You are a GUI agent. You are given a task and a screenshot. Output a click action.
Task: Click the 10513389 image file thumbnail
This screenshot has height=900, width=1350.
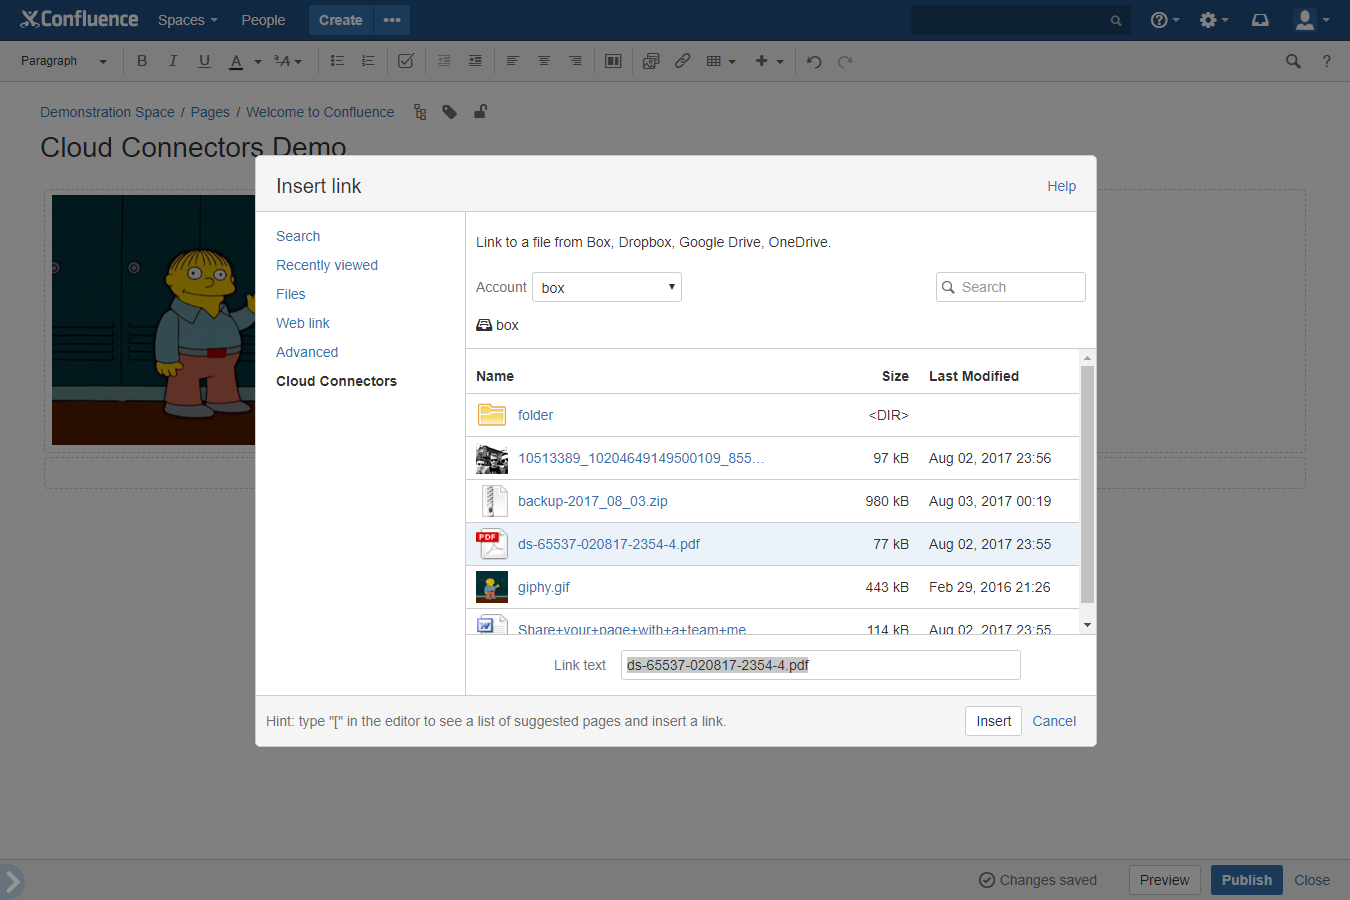492,459
